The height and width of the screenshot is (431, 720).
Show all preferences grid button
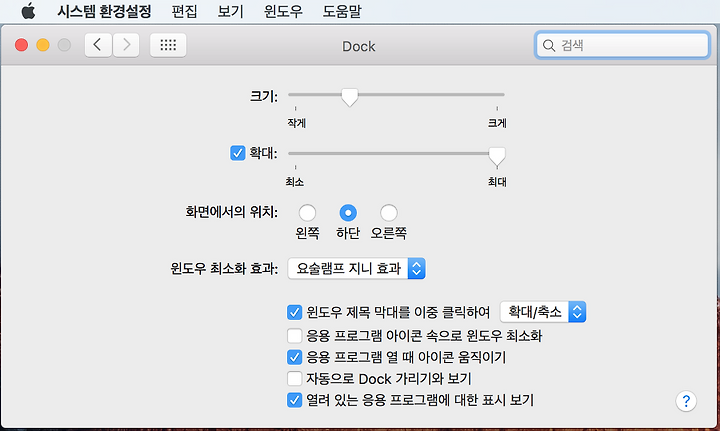[x=168, y=45]
